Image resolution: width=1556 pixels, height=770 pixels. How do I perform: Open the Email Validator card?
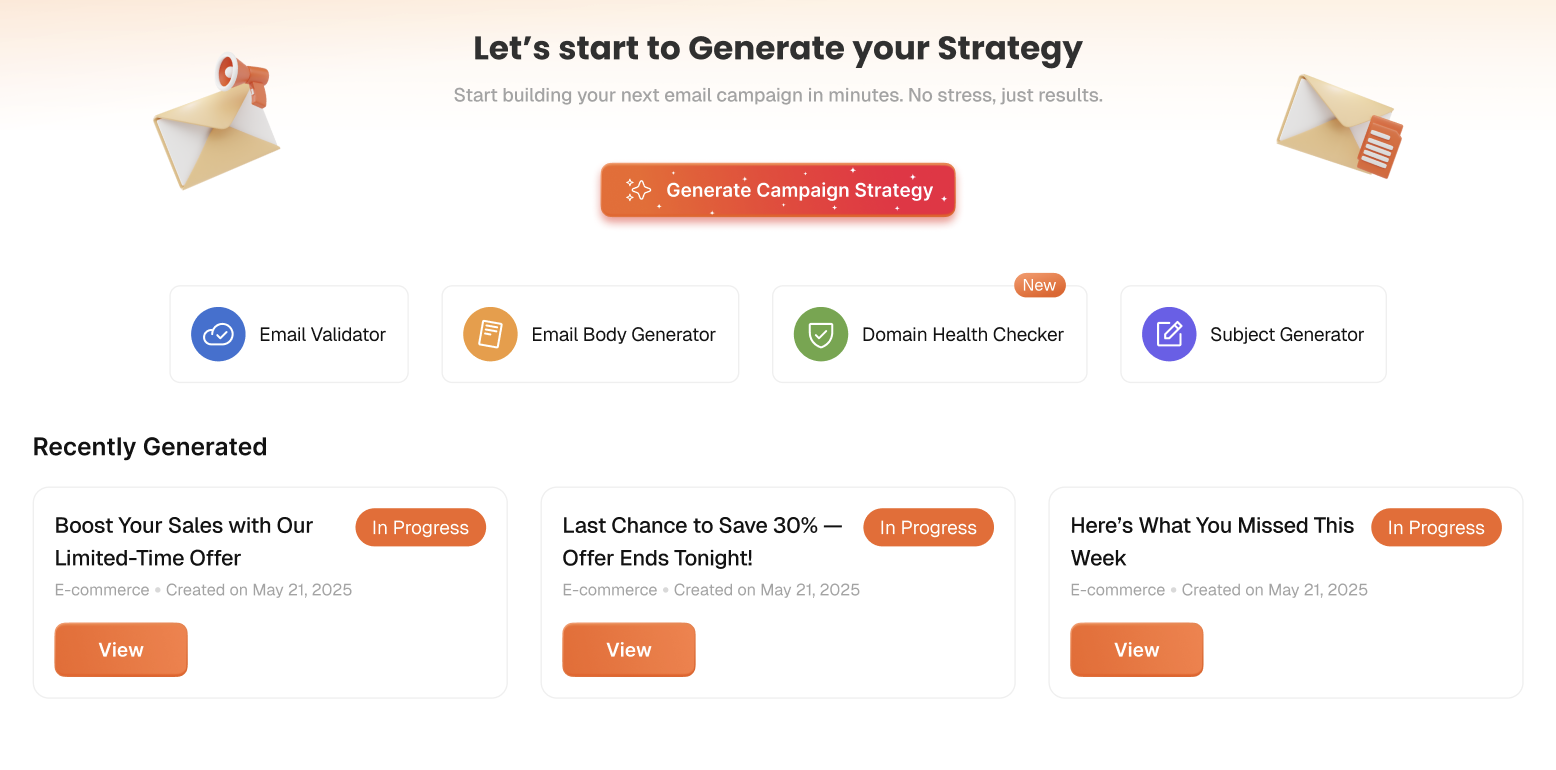coord(289,334)
